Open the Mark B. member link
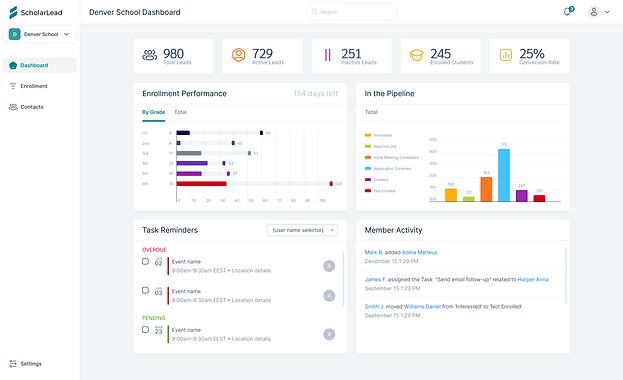The width and height of the screenshot is (623, 380). click(374, 252)
